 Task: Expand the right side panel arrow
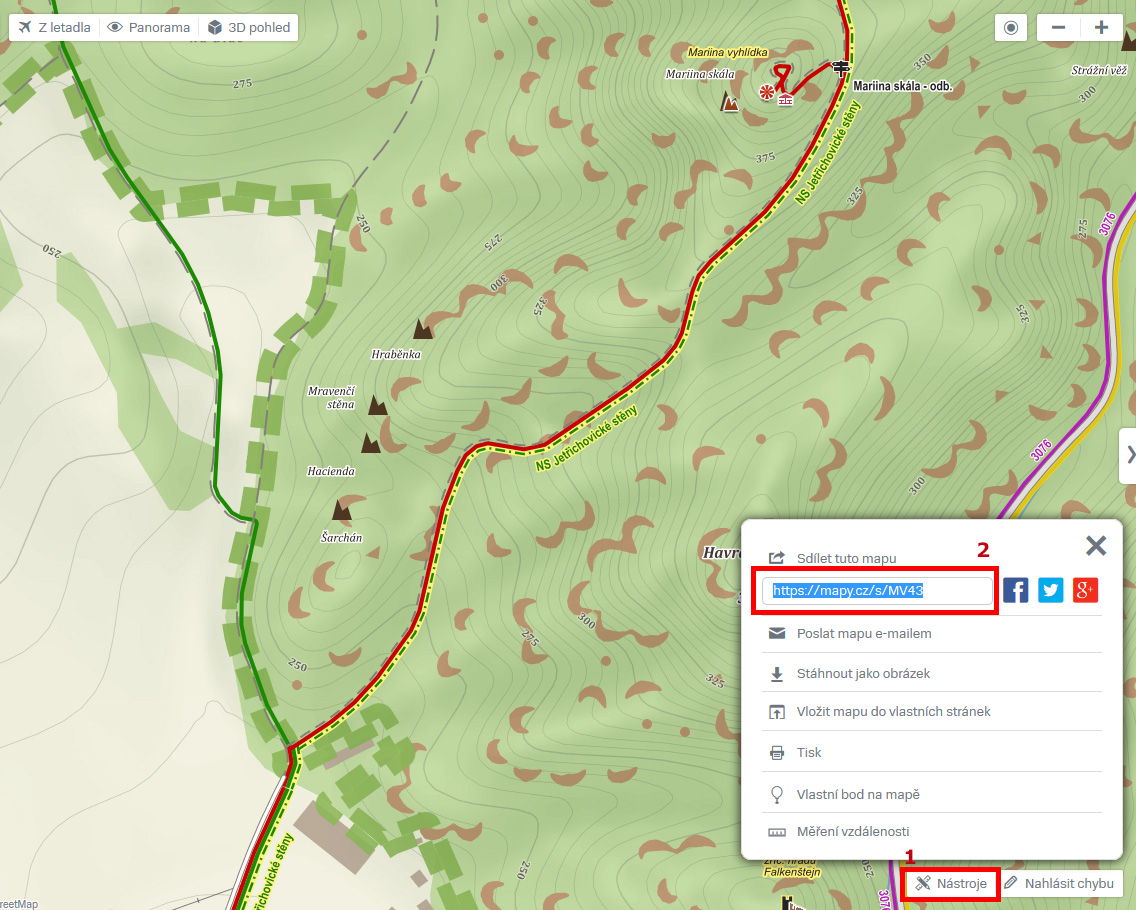coord(1128,455)
